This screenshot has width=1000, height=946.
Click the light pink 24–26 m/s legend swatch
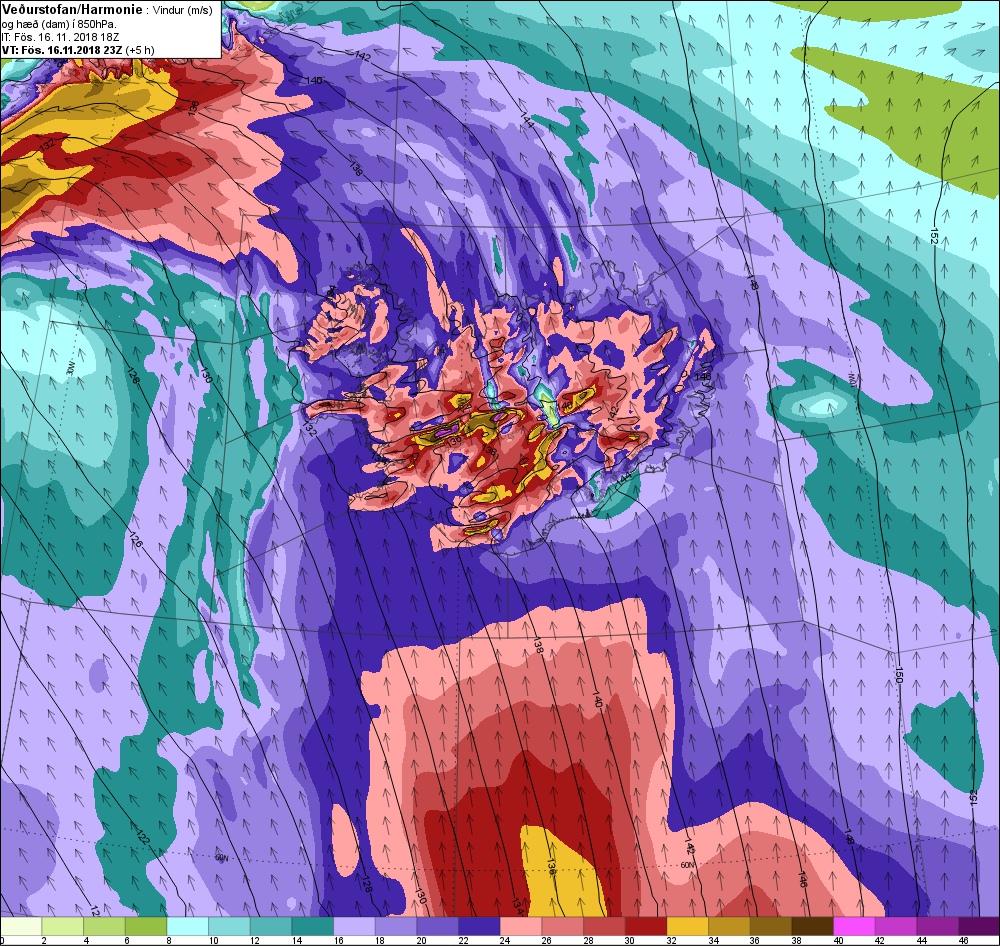pos(521,926)
